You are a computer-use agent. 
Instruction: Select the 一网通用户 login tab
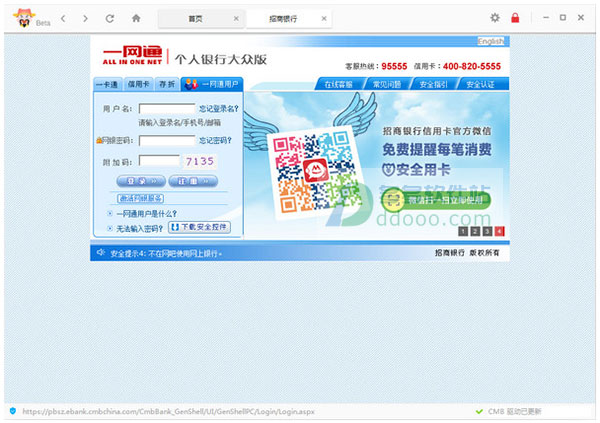[x=212, y=84]
